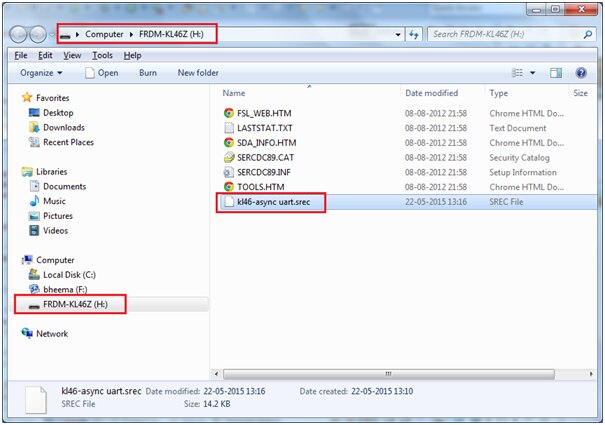Open the View menu
This screenshot has height=425, width=605.
click(72, 56)
